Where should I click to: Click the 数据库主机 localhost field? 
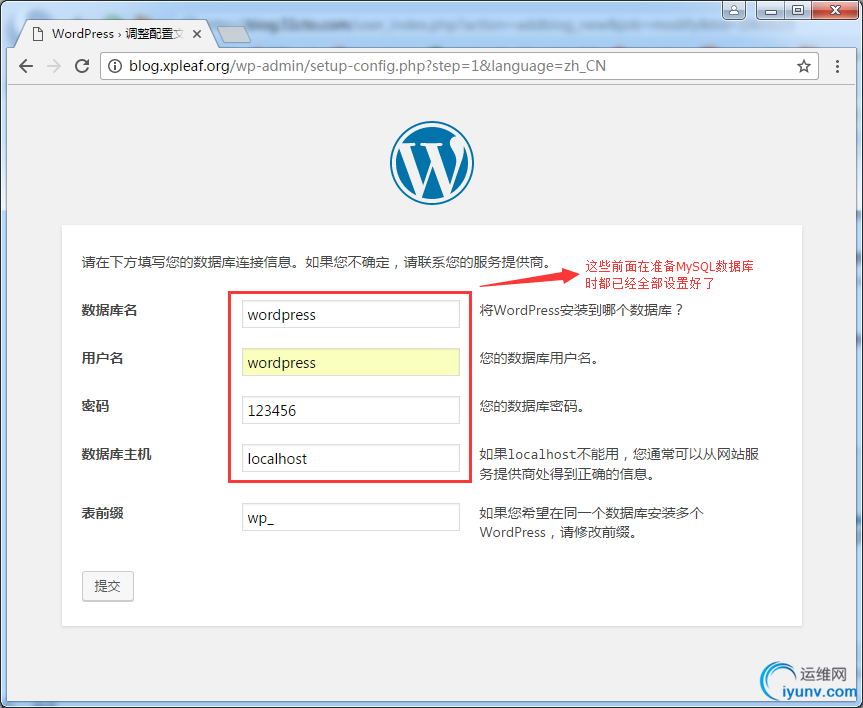351,458
